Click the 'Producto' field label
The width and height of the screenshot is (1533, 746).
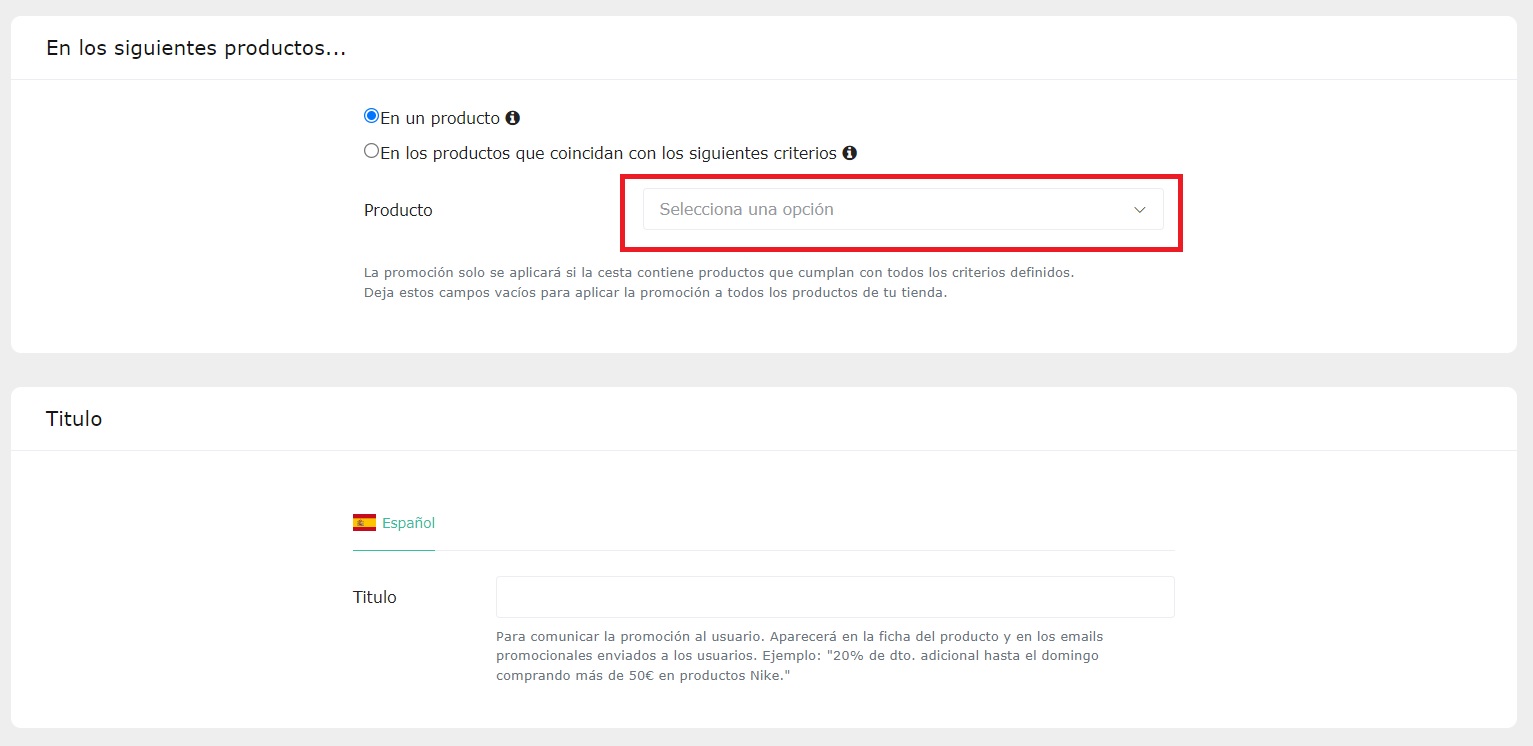pos(398,210)
